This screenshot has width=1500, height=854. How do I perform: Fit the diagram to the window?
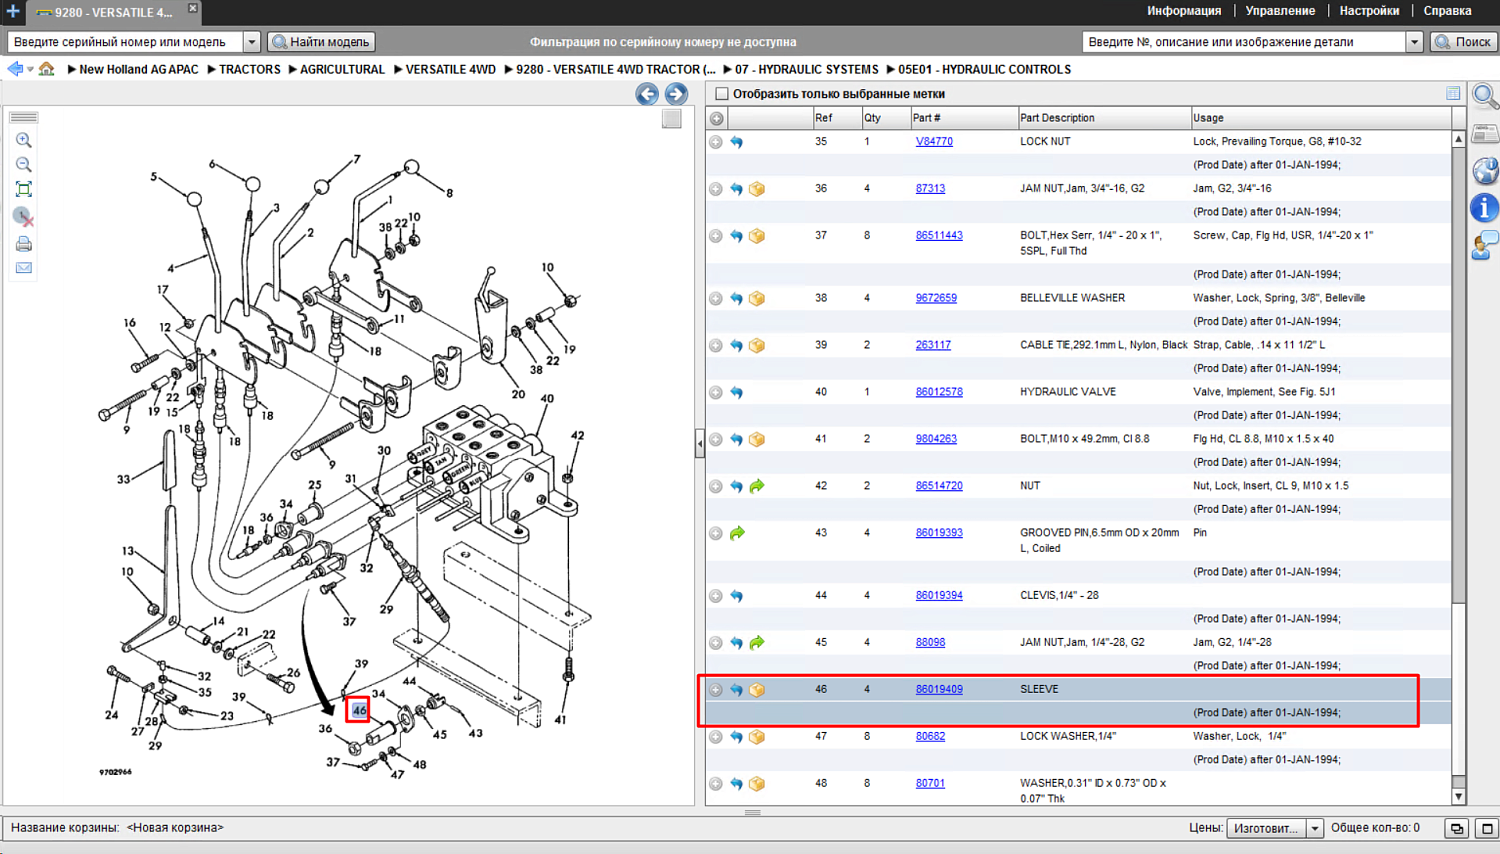[x=23, y=190]
